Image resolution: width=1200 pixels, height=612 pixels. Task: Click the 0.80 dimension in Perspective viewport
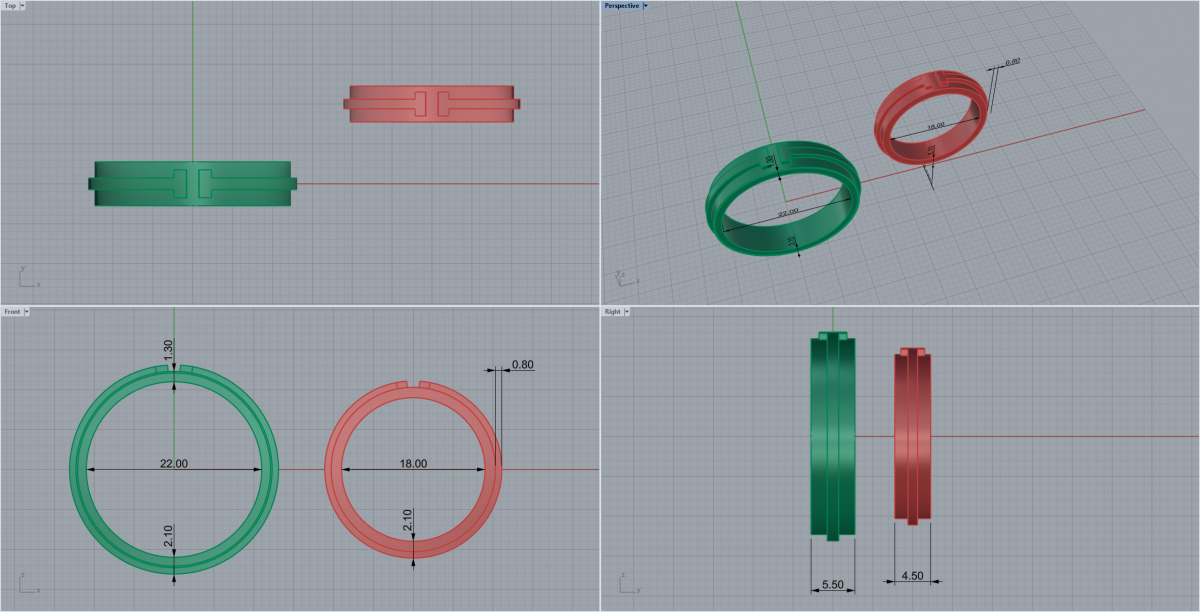1012,62
